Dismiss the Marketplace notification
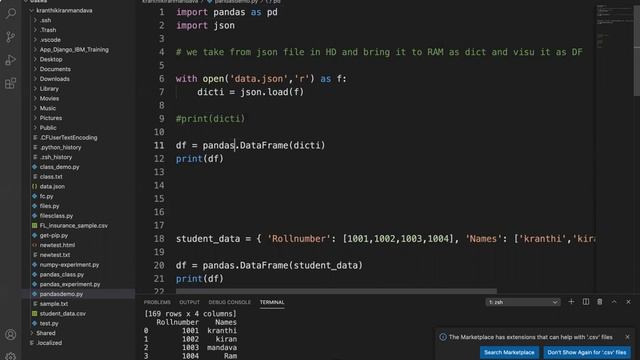This screenshot has width=640, height=360. [x=627, y=337]
